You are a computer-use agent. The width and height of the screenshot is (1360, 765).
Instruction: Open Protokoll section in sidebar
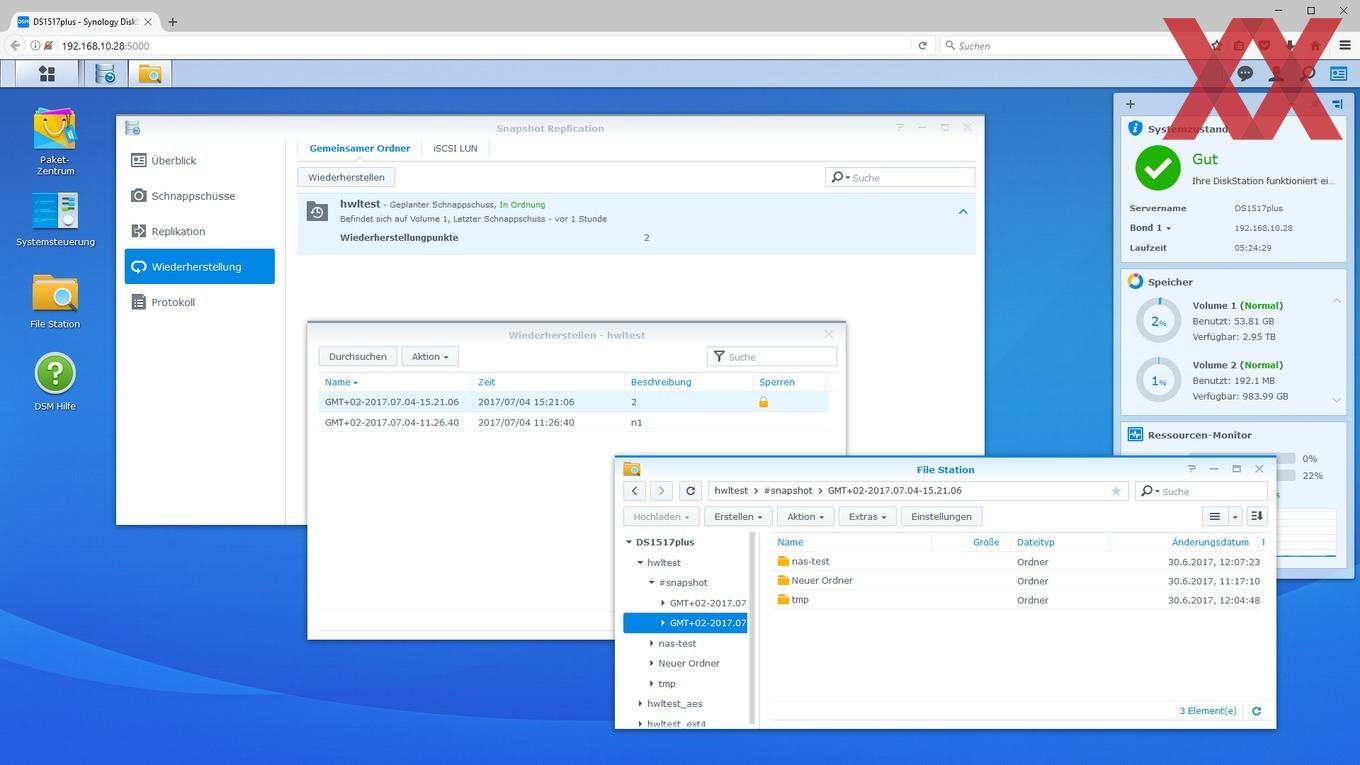point(199,302)
